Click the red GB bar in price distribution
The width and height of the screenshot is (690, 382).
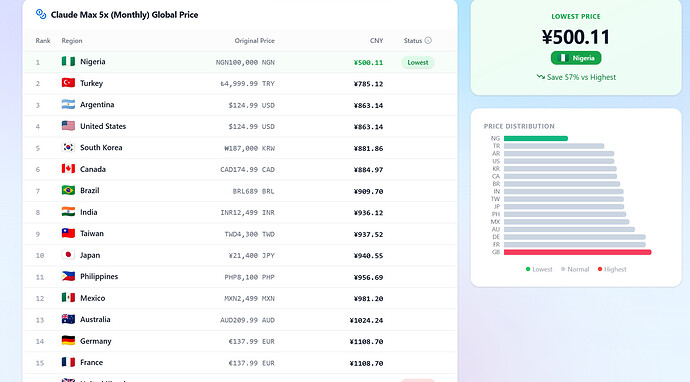pos(577,252)
